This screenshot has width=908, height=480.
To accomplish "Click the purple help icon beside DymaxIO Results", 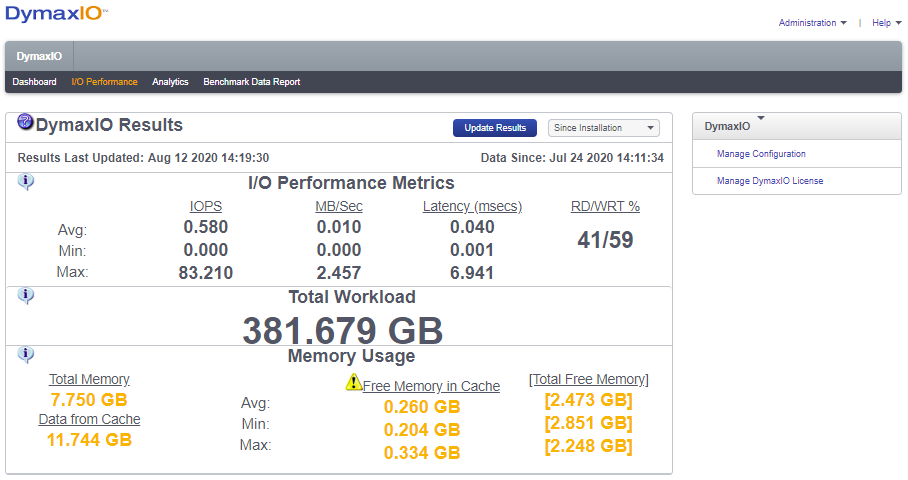I will point(26,123).
